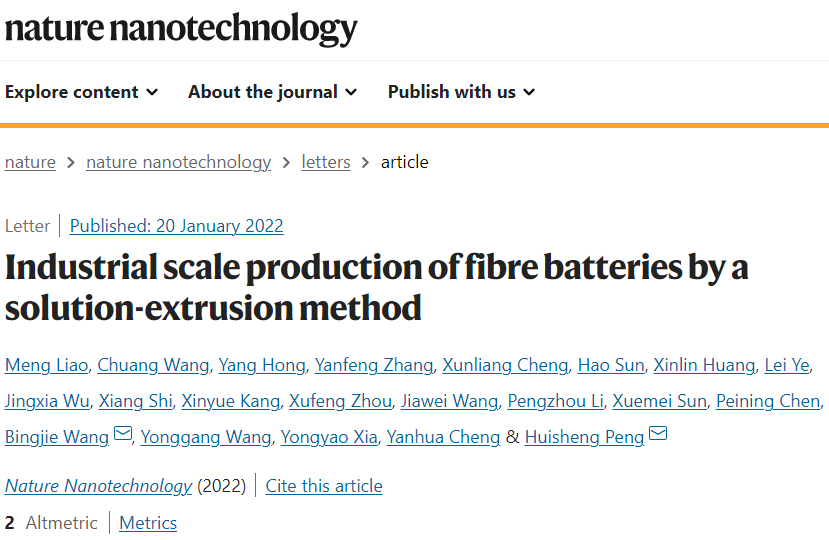Screen dimensions: 829x540
Task: Expand the Explore content dropdown
Action: click(81, 92)
